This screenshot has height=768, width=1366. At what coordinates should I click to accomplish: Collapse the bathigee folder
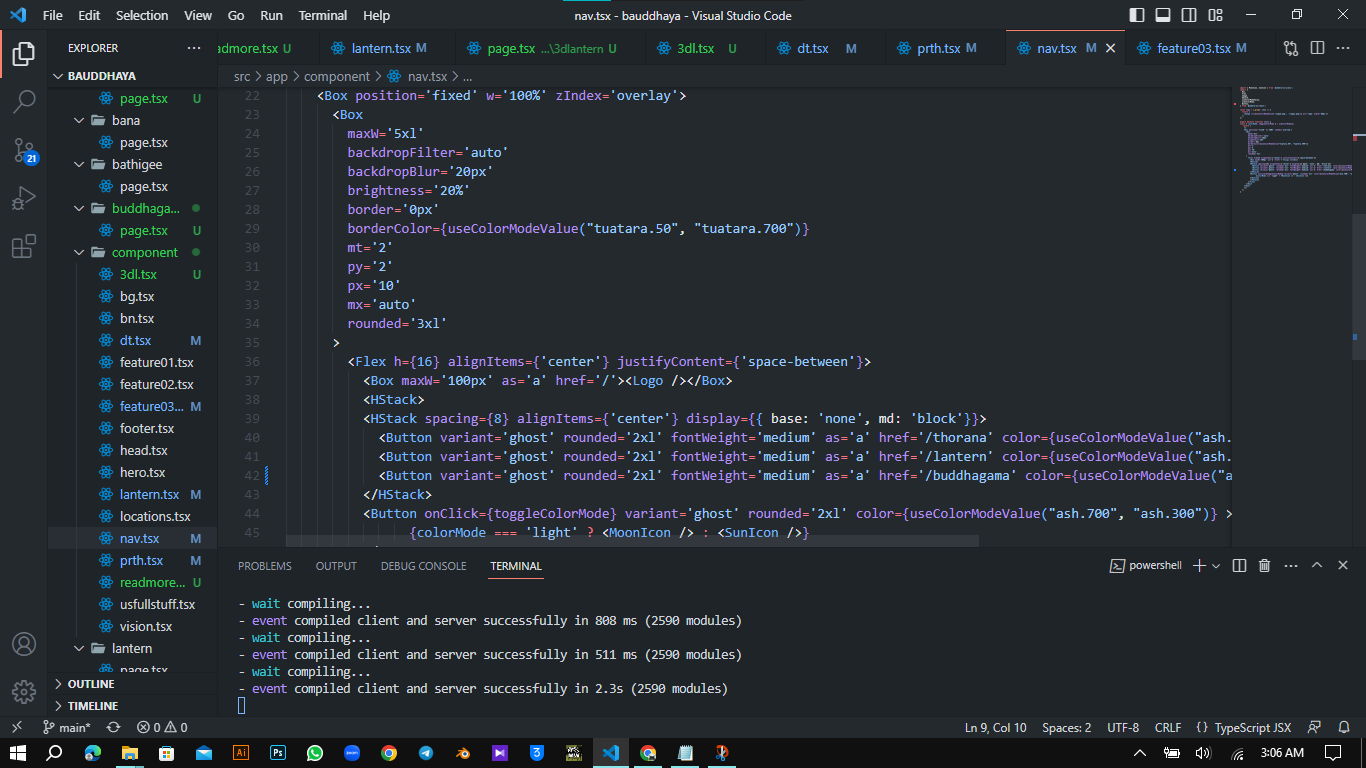click(x=132, y=164)
